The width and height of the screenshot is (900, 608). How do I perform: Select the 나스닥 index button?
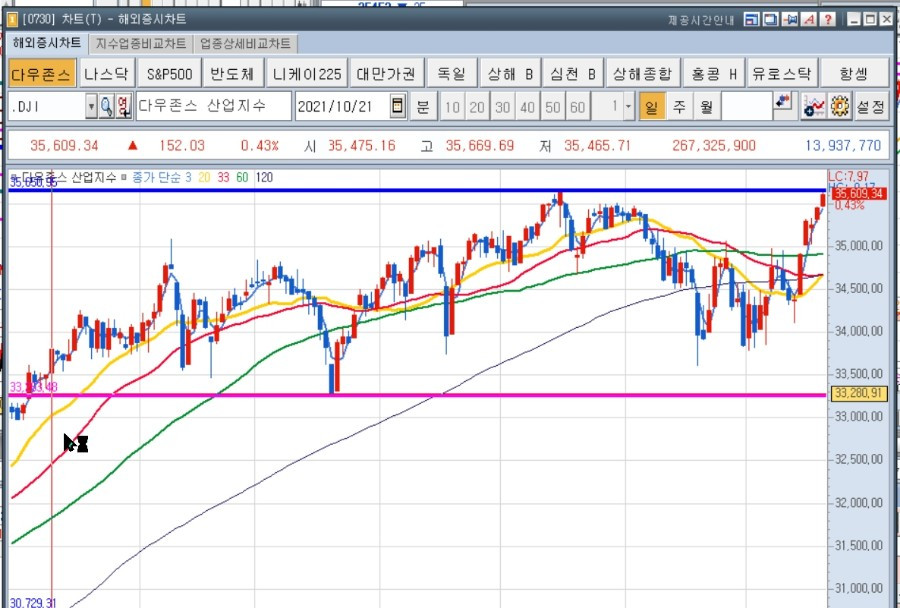[107, 73]
